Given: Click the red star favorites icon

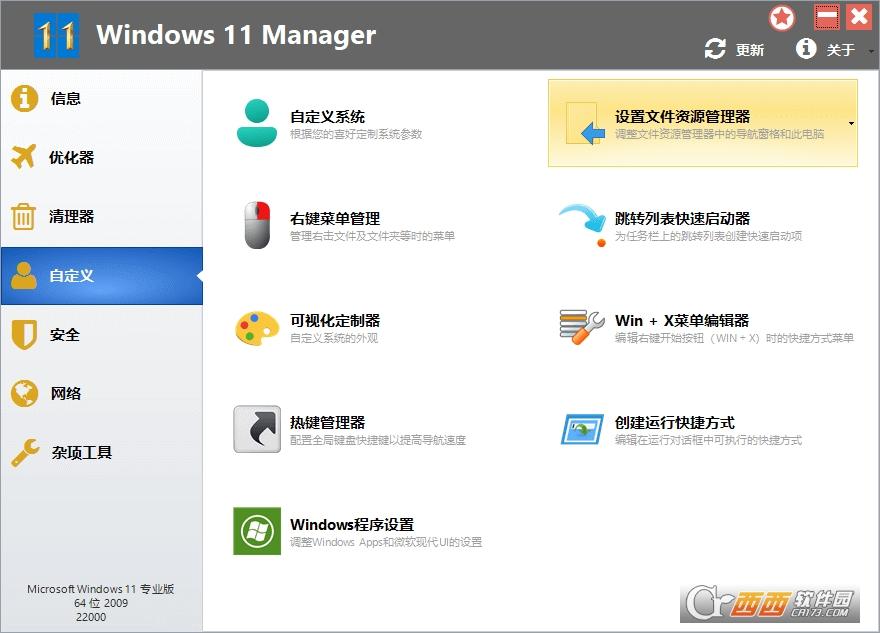Looking at the screenshot, I should (x=782, y=18).
